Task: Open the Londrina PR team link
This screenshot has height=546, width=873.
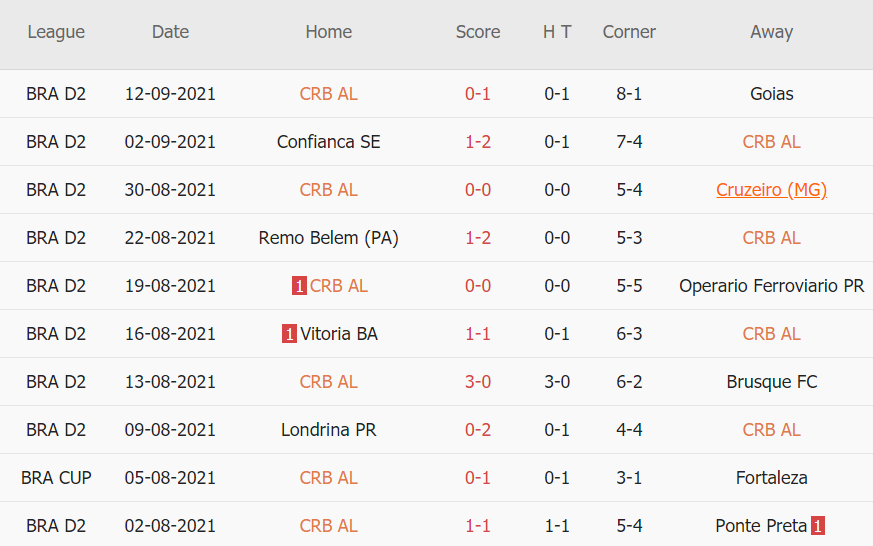Action: click(328, 430)
